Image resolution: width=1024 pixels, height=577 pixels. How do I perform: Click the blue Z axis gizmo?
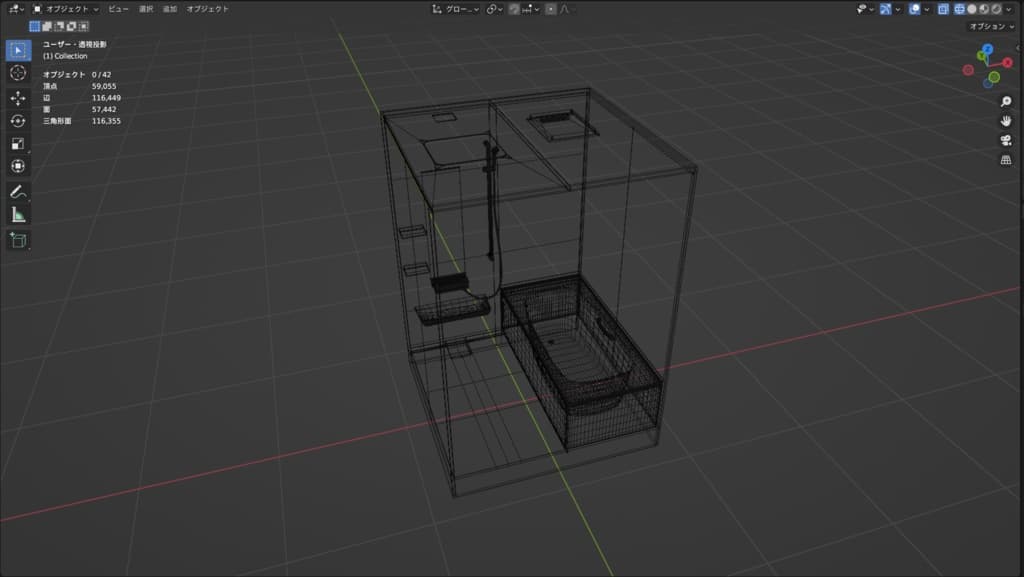tap(987, 48)
